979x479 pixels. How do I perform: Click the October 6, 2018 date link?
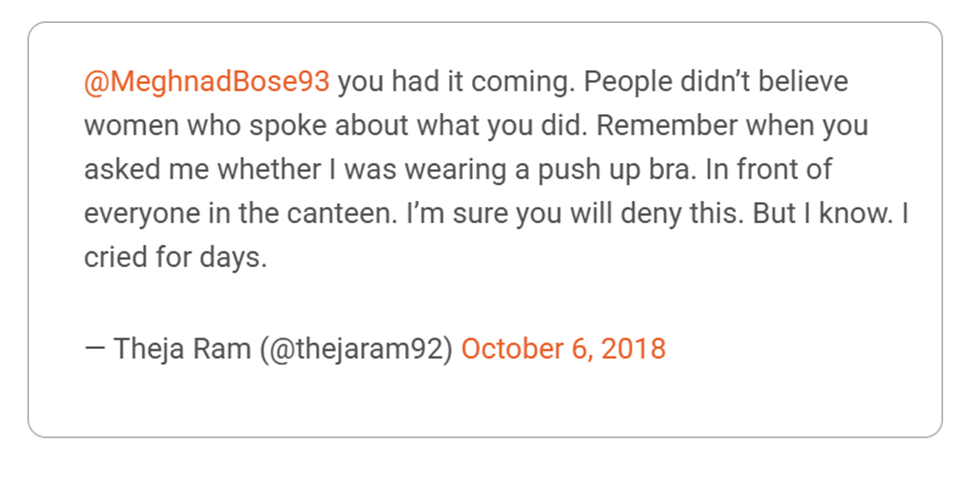pyautogui.click(x=563, y=349)
